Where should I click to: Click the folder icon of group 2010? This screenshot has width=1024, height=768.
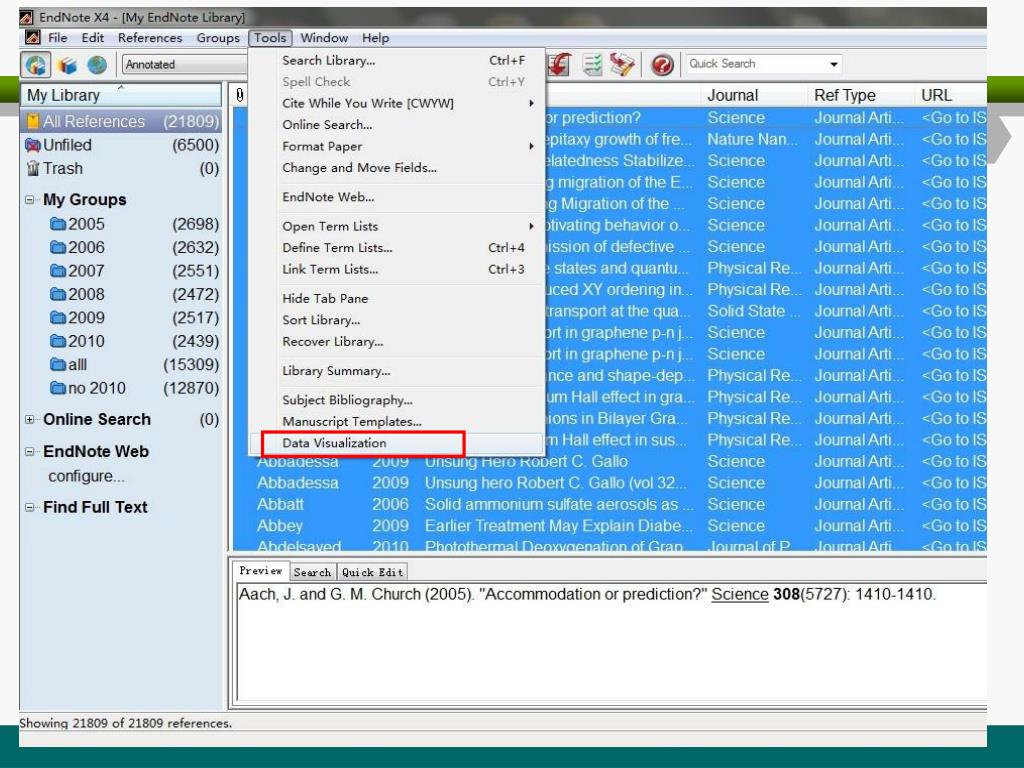click(x=58, y=342)
